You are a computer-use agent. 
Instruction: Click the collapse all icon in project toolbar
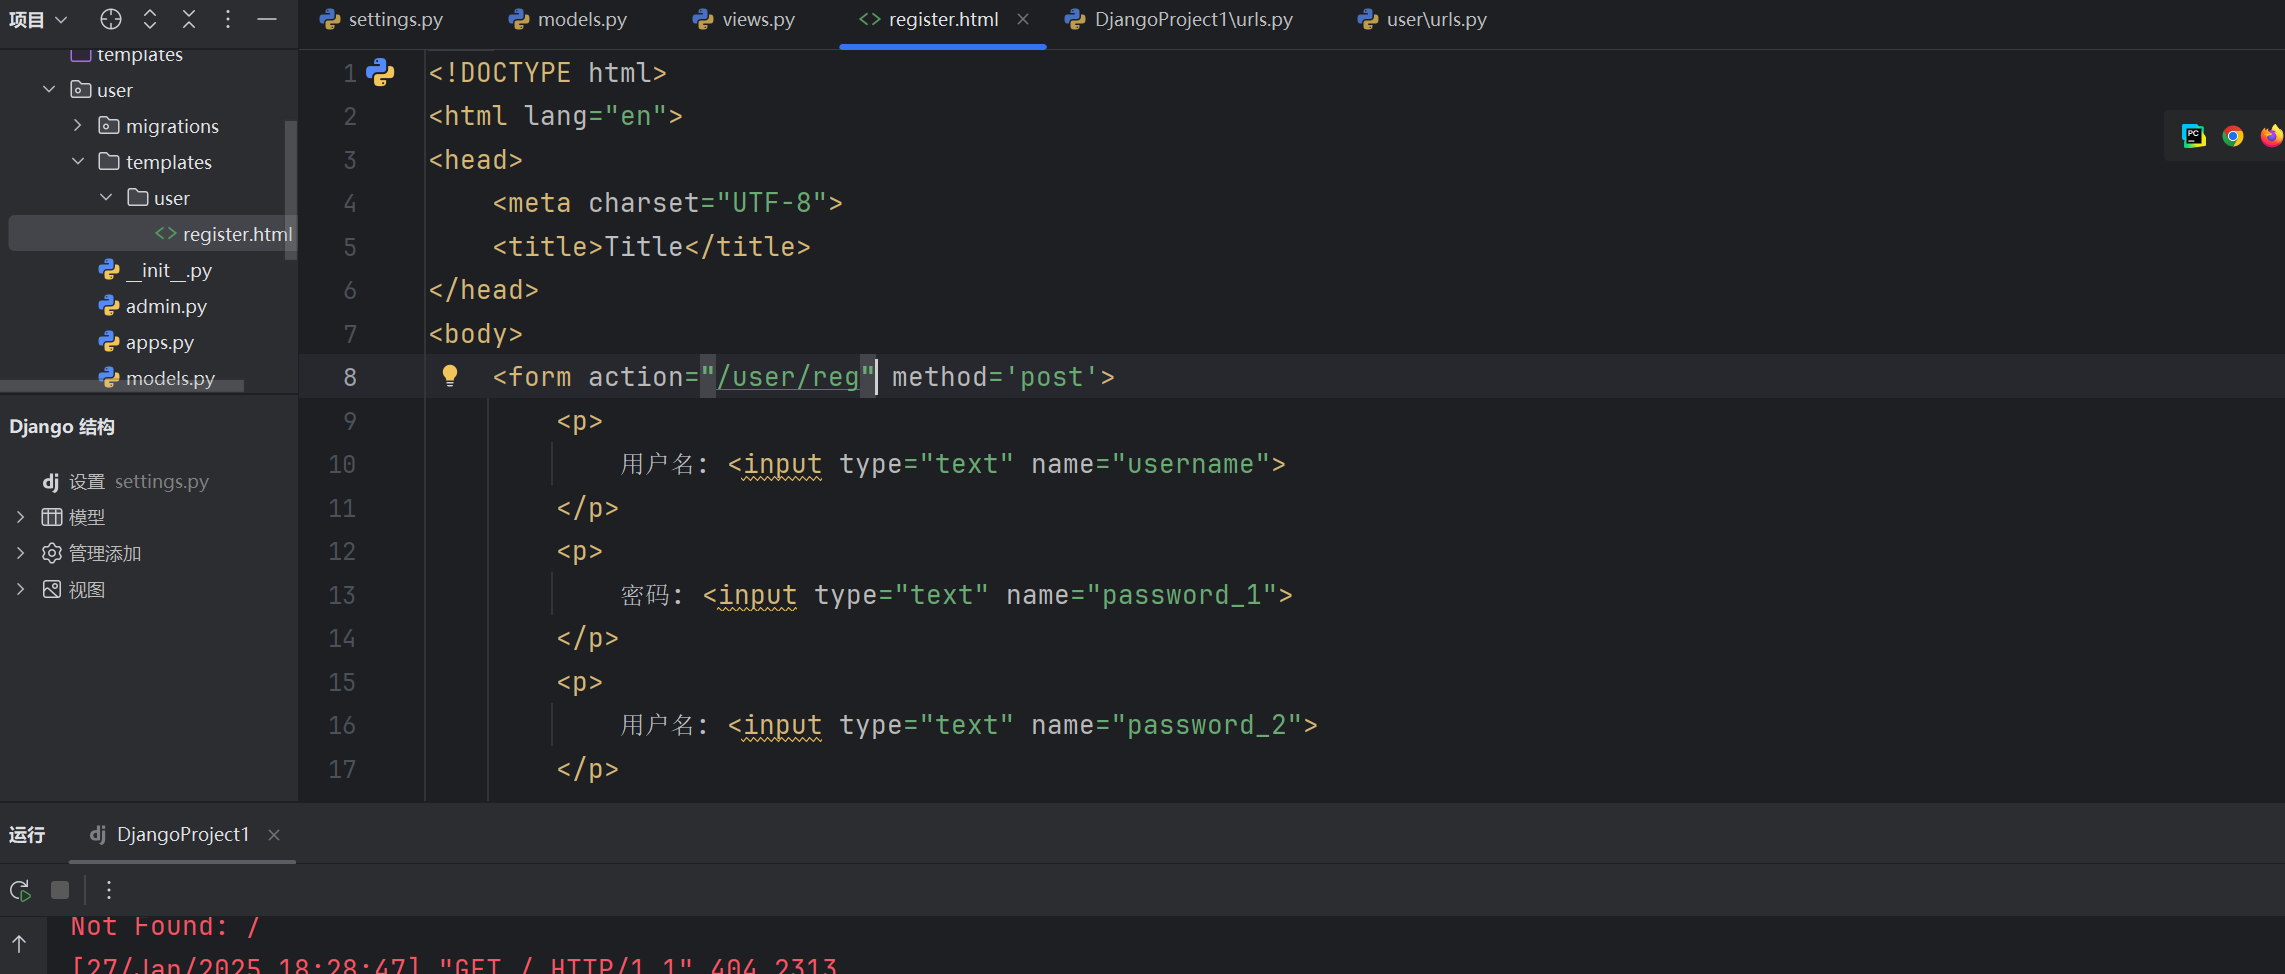189,19
